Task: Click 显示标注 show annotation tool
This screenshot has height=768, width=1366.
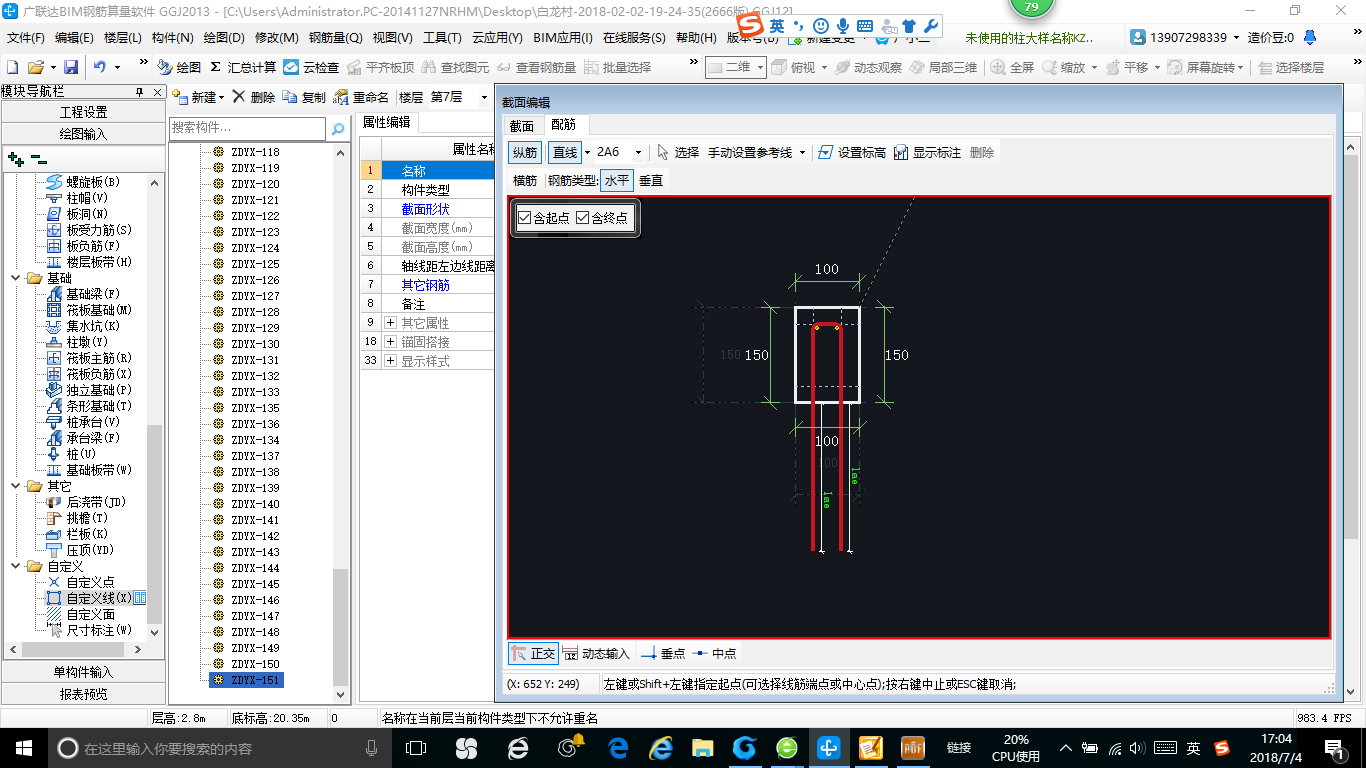Action: click(x=927, y=152)
